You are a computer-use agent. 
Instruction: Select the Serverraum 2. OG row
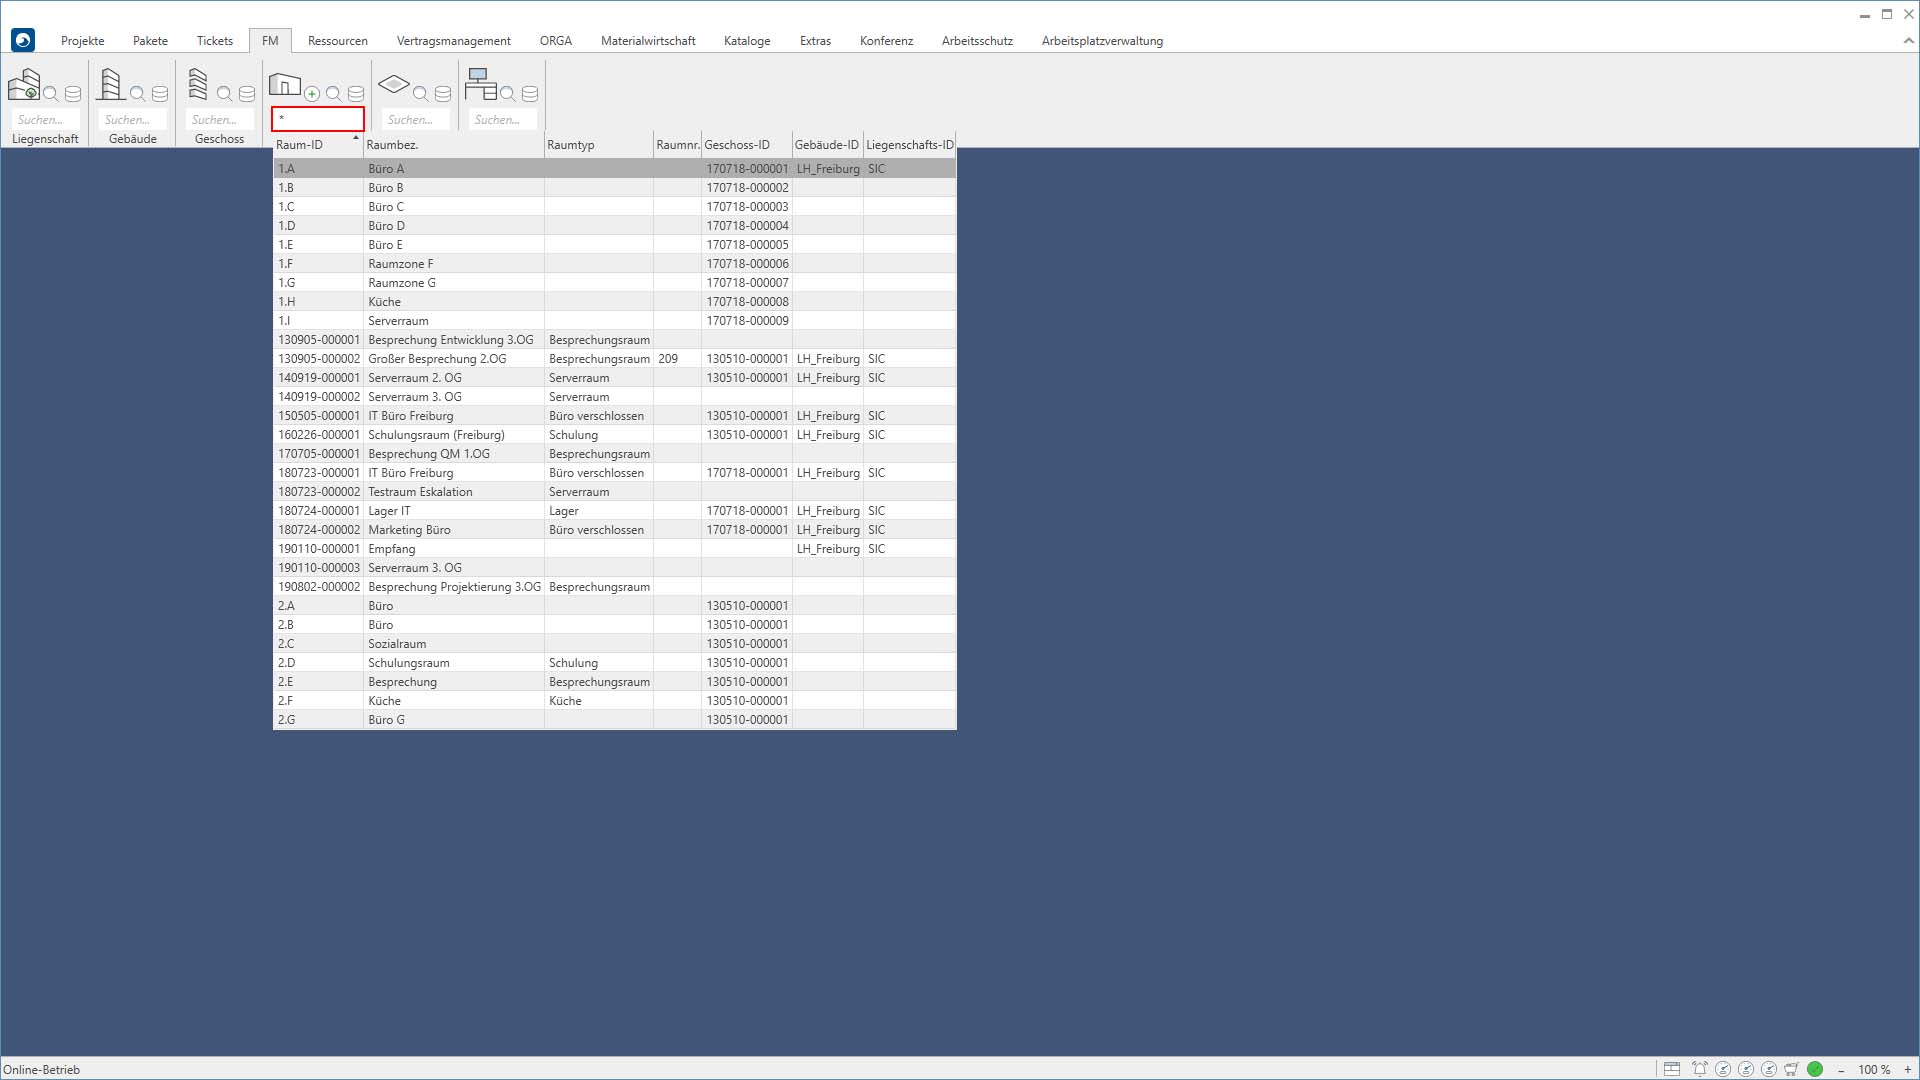pos(414,378)
